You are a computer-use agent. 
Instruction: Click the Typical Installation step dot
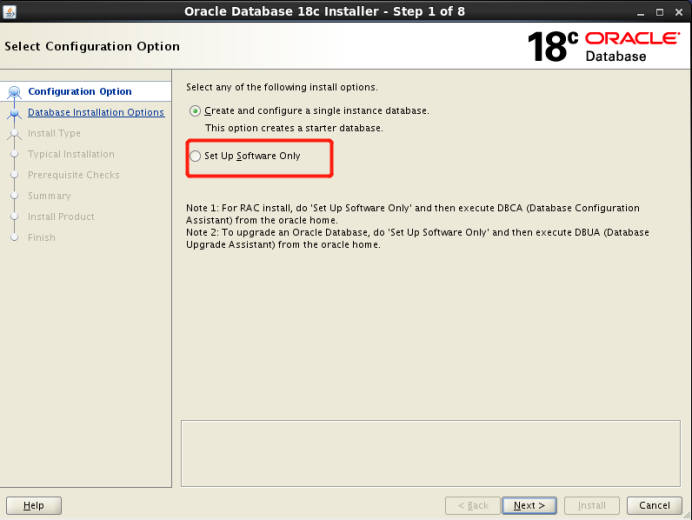pos(14,155)
